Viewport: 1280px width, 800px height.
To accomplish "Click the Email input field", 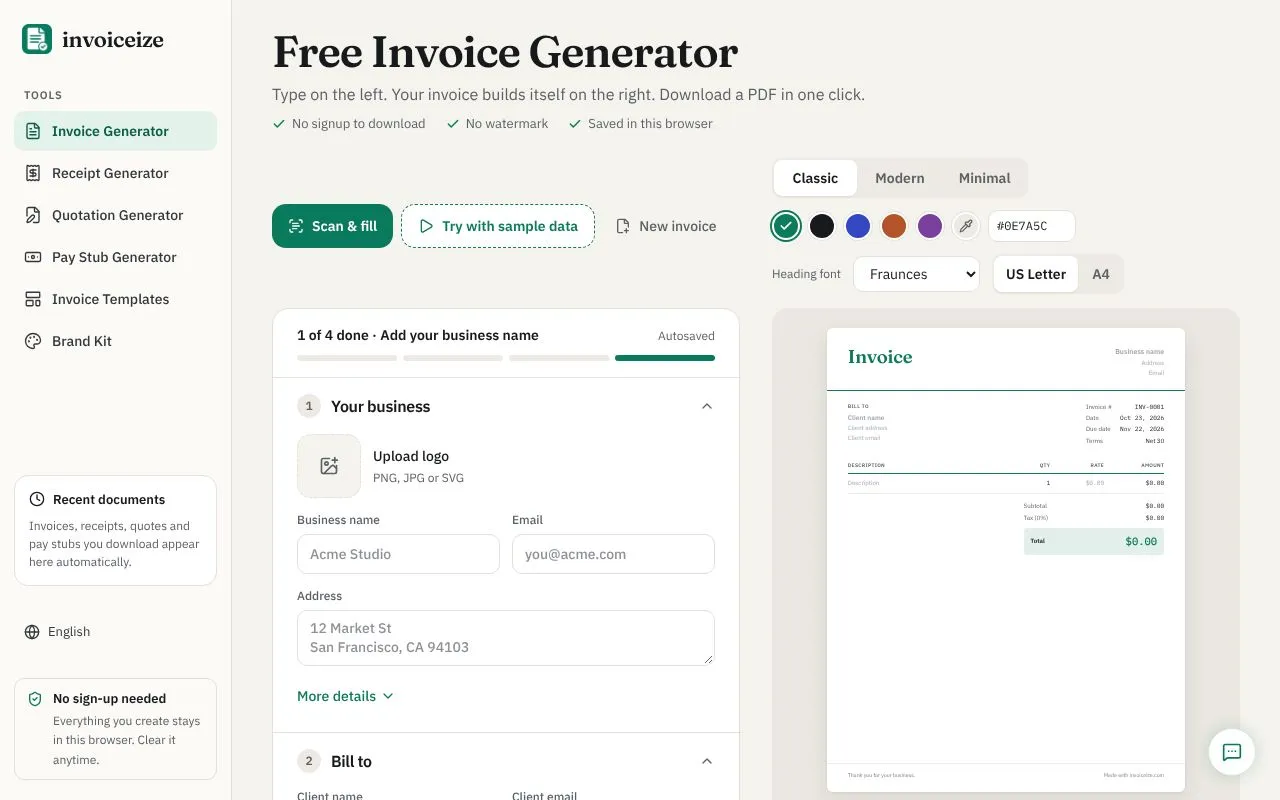I will click(x=613, y=554).
